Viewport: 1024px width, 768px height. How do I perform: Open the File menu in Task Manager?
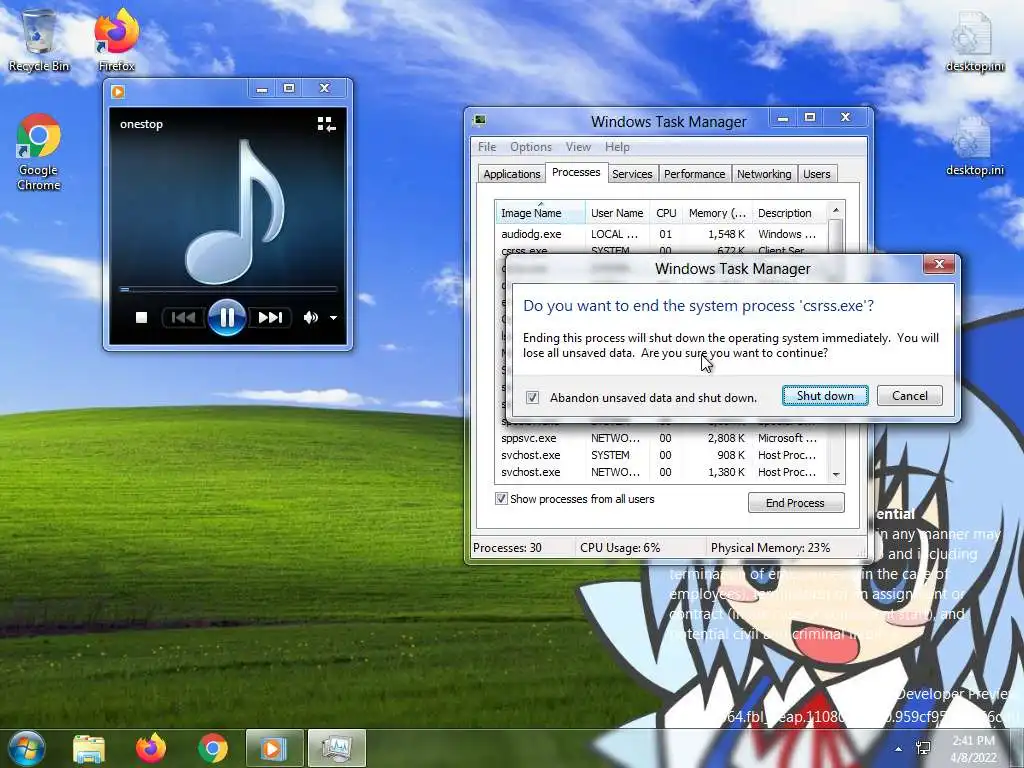(487, 147)
